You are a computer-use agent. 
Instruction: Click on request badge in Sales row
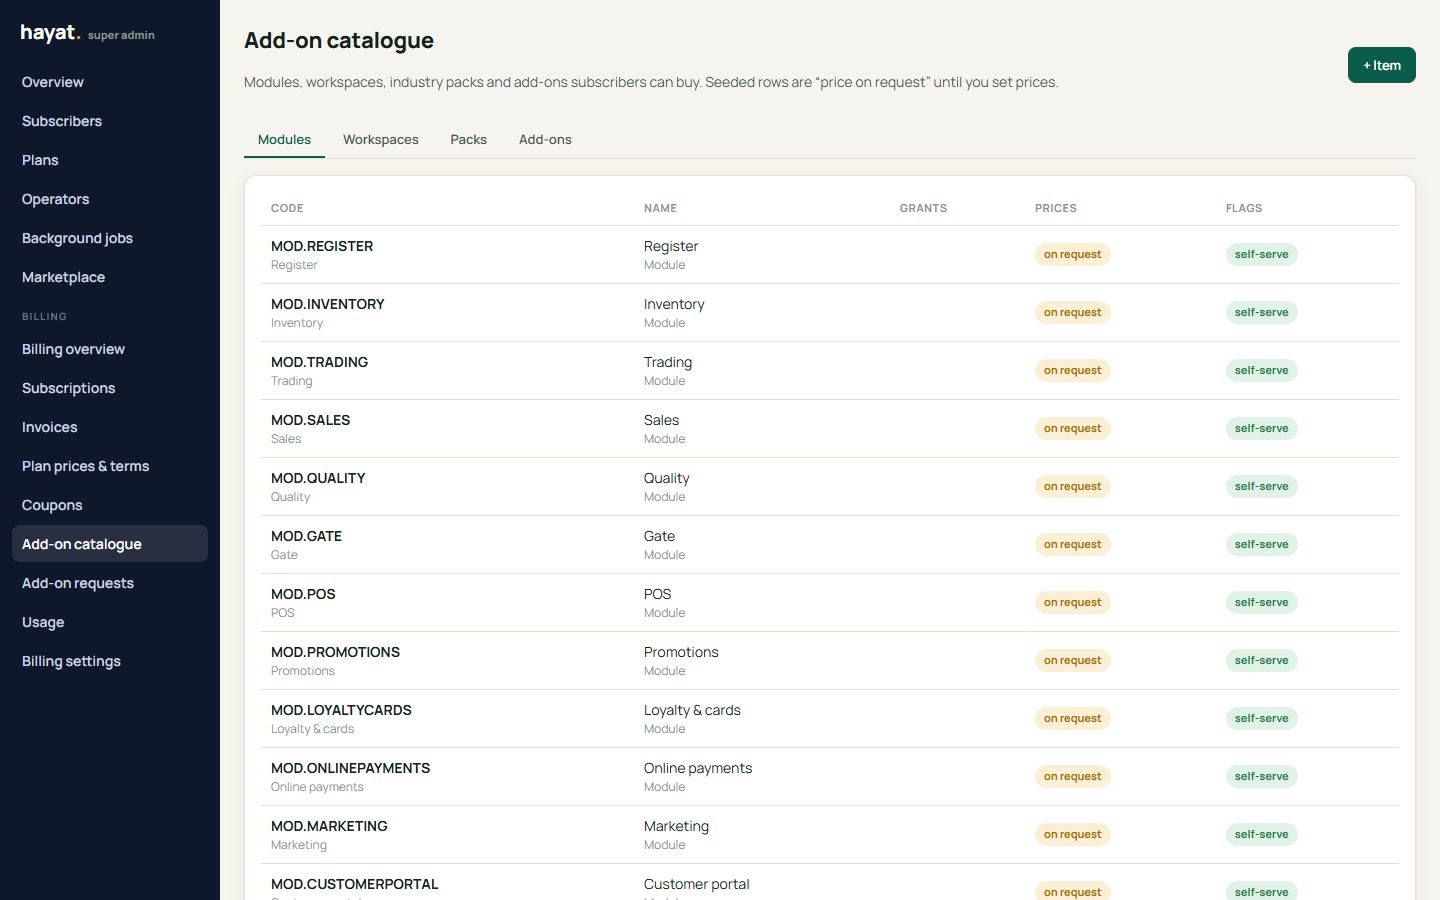(1072, 428)
